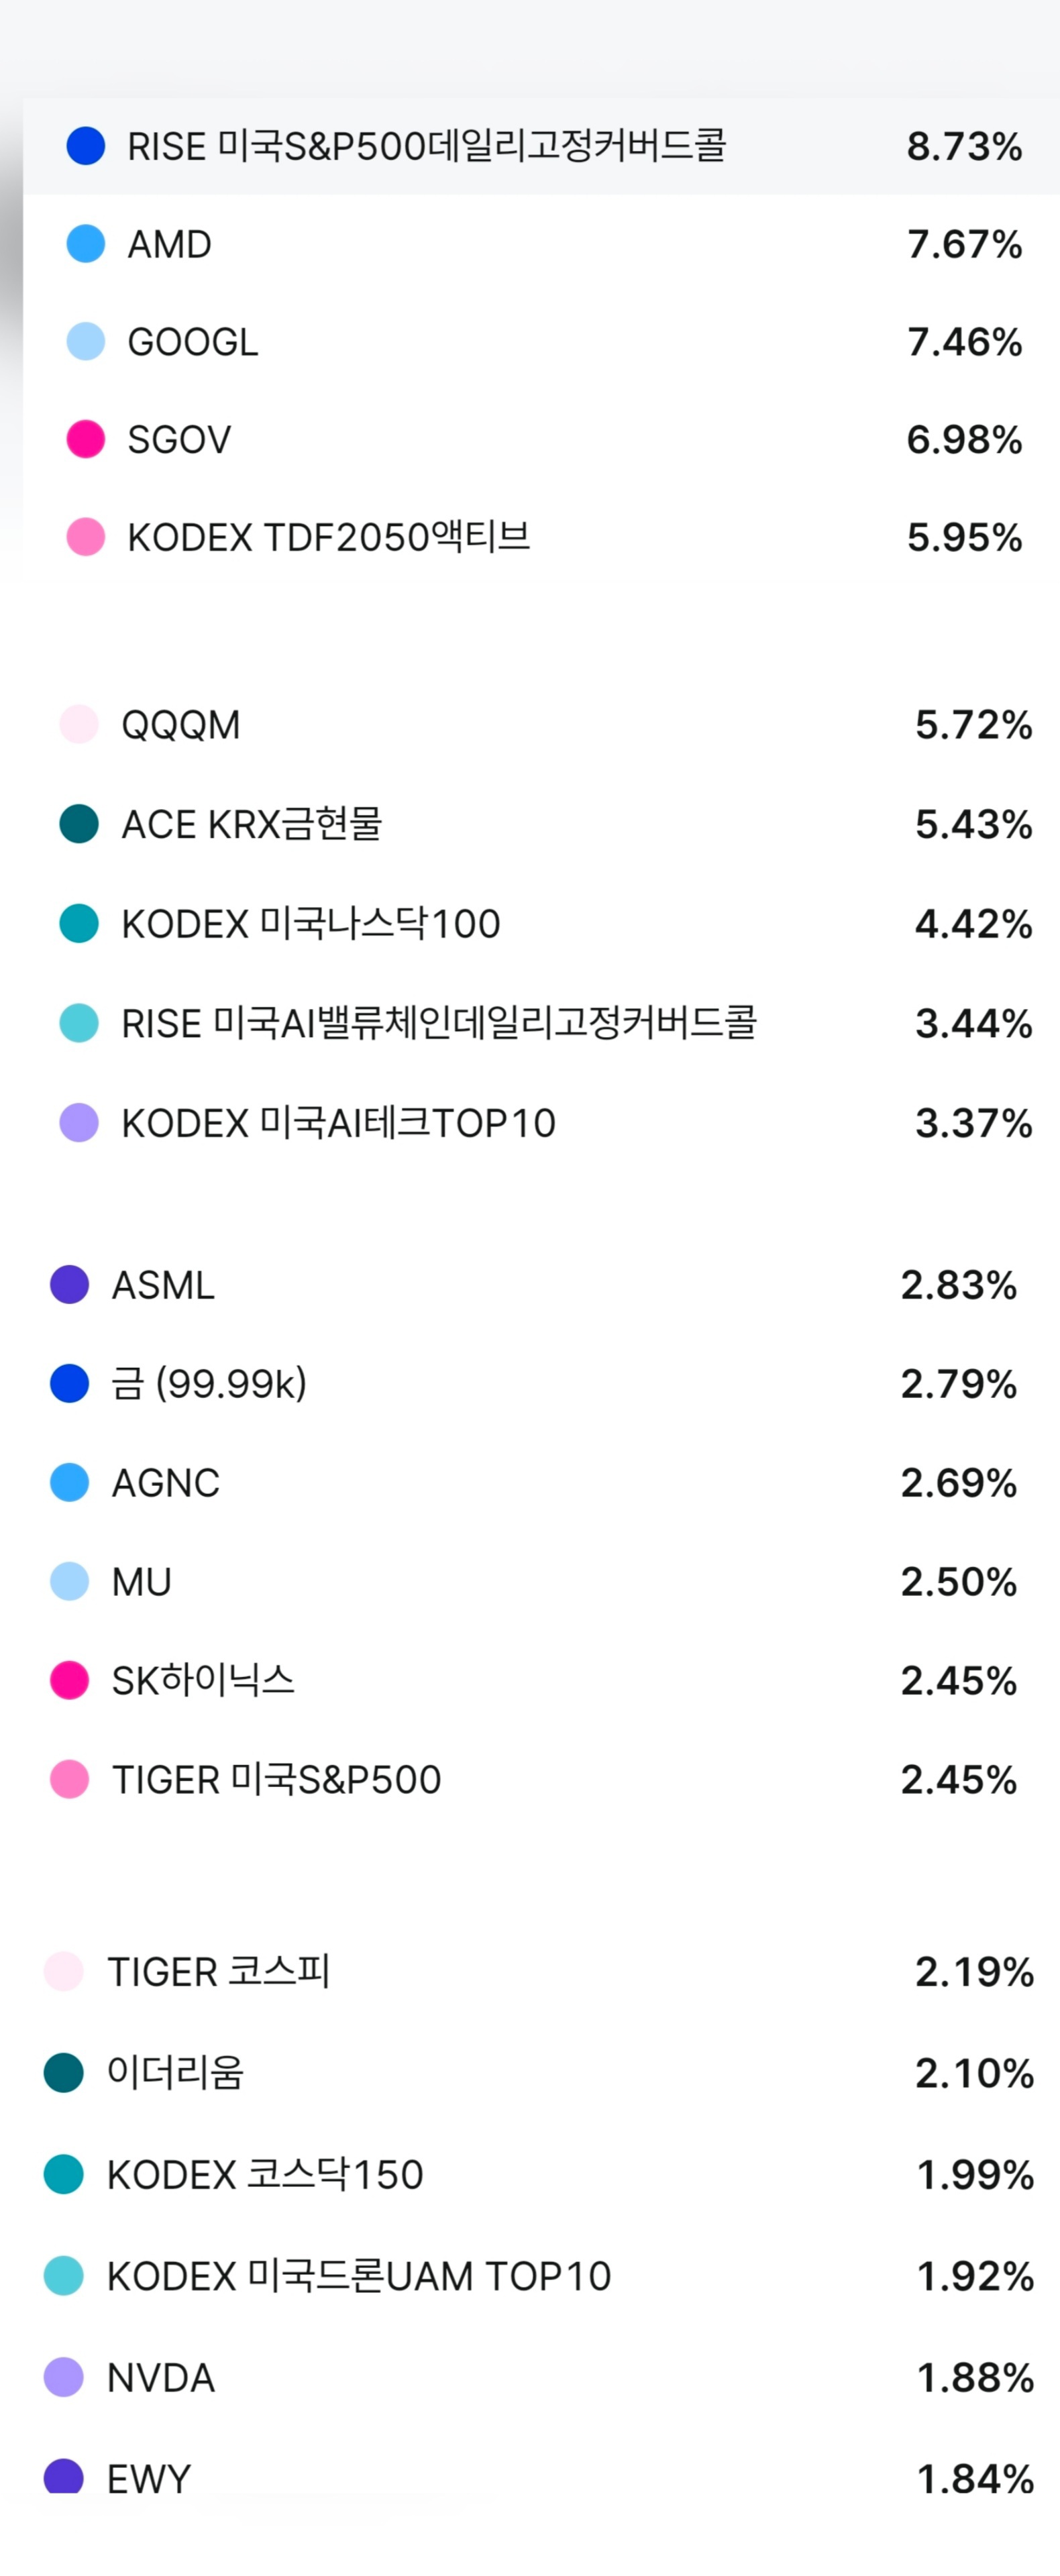Click the lavender dot beside KODEX 미국AI테크TOP10

point(79,1122)
